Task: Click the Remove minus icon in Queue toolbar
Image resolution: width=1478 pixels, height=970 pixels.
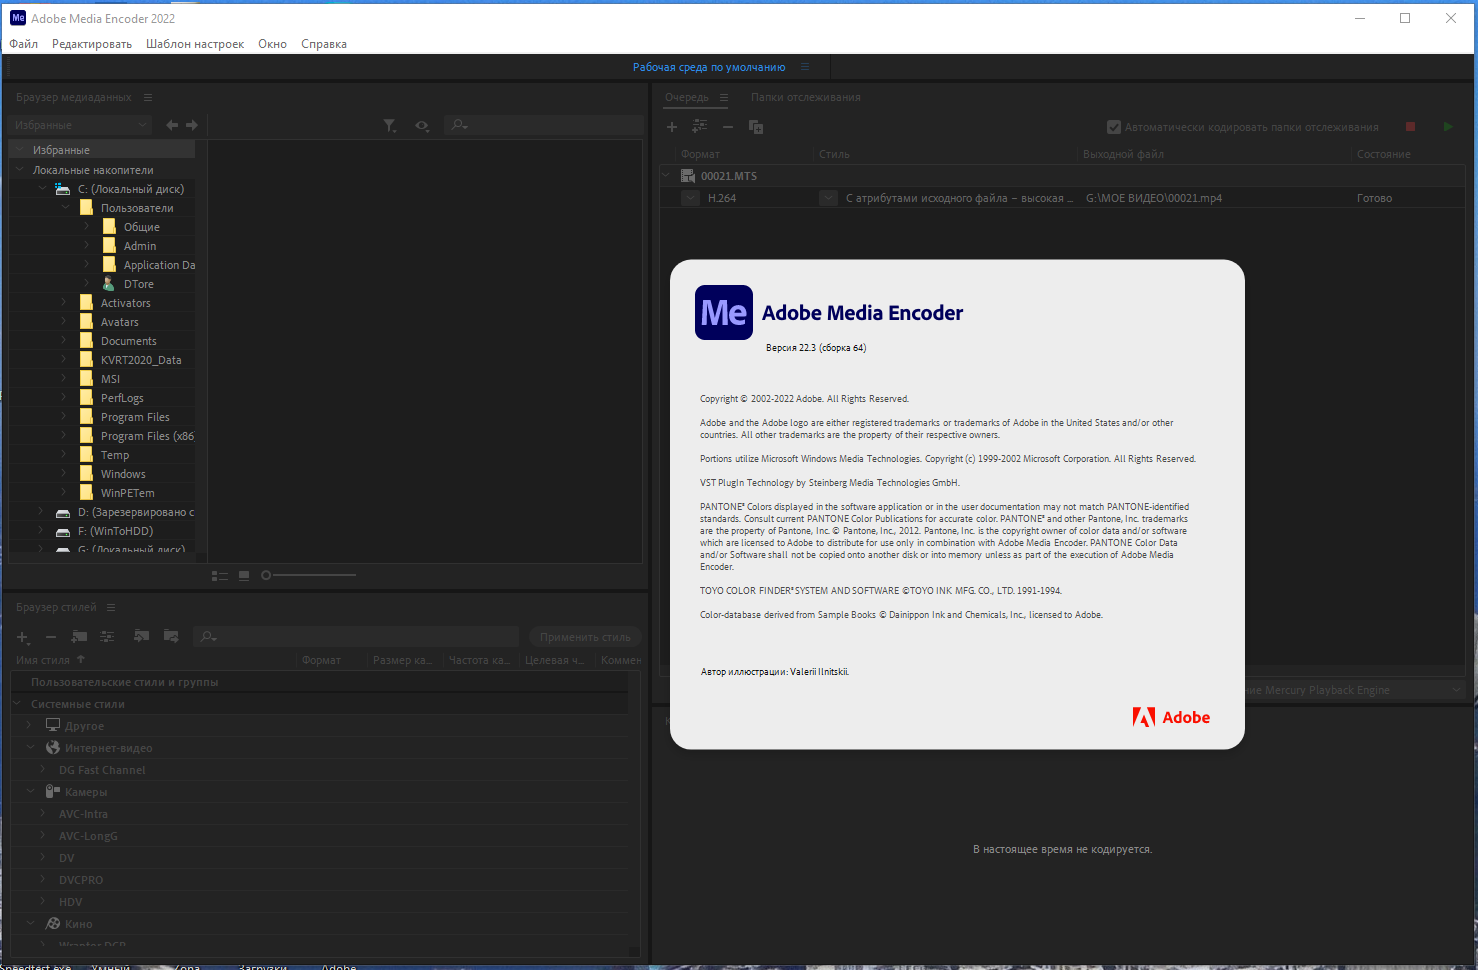Action: [728, 127]
